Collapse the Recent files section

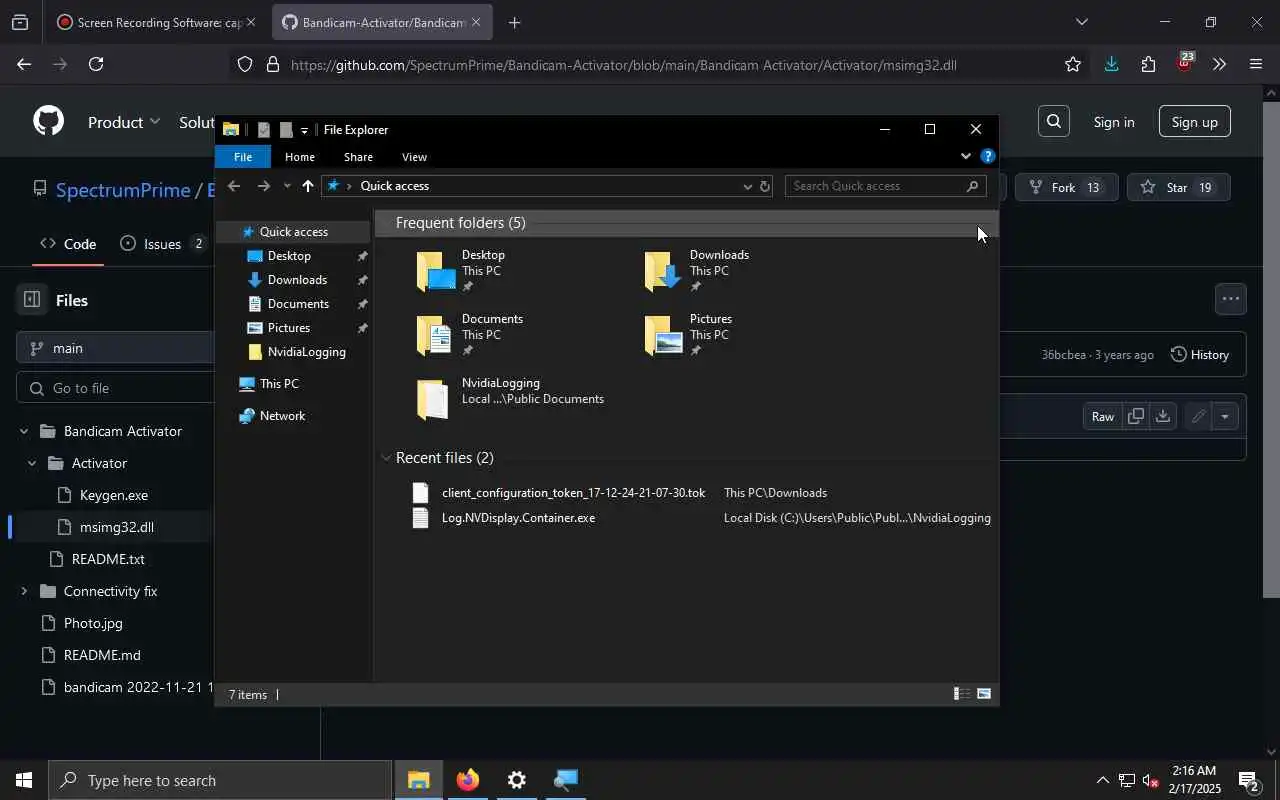point(386,458)
